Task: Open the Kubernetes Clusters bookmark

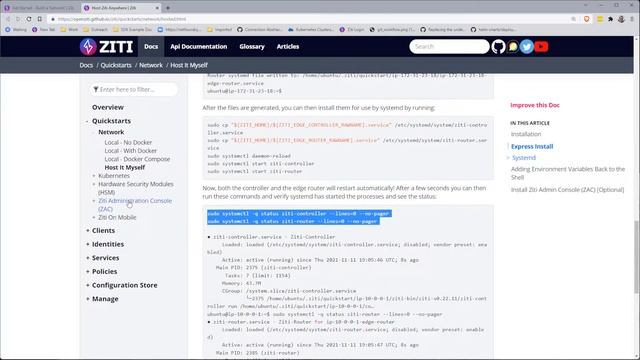Action: pos(311,29)
